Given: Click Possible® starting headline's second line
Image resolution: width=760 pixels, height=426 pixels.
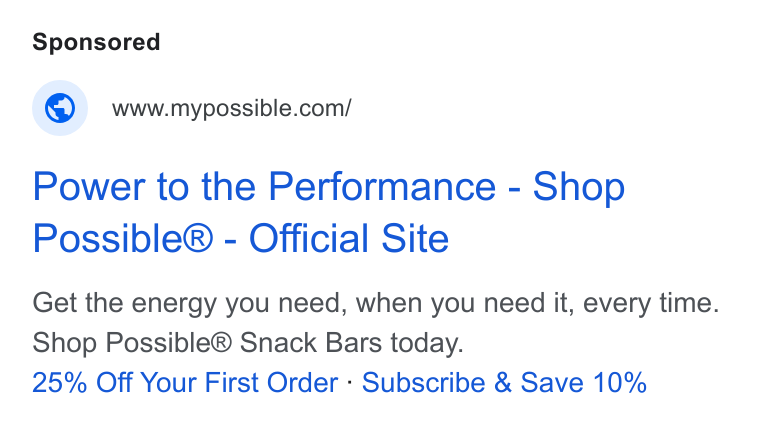Looking at the screenshot, I should point(123,238).
